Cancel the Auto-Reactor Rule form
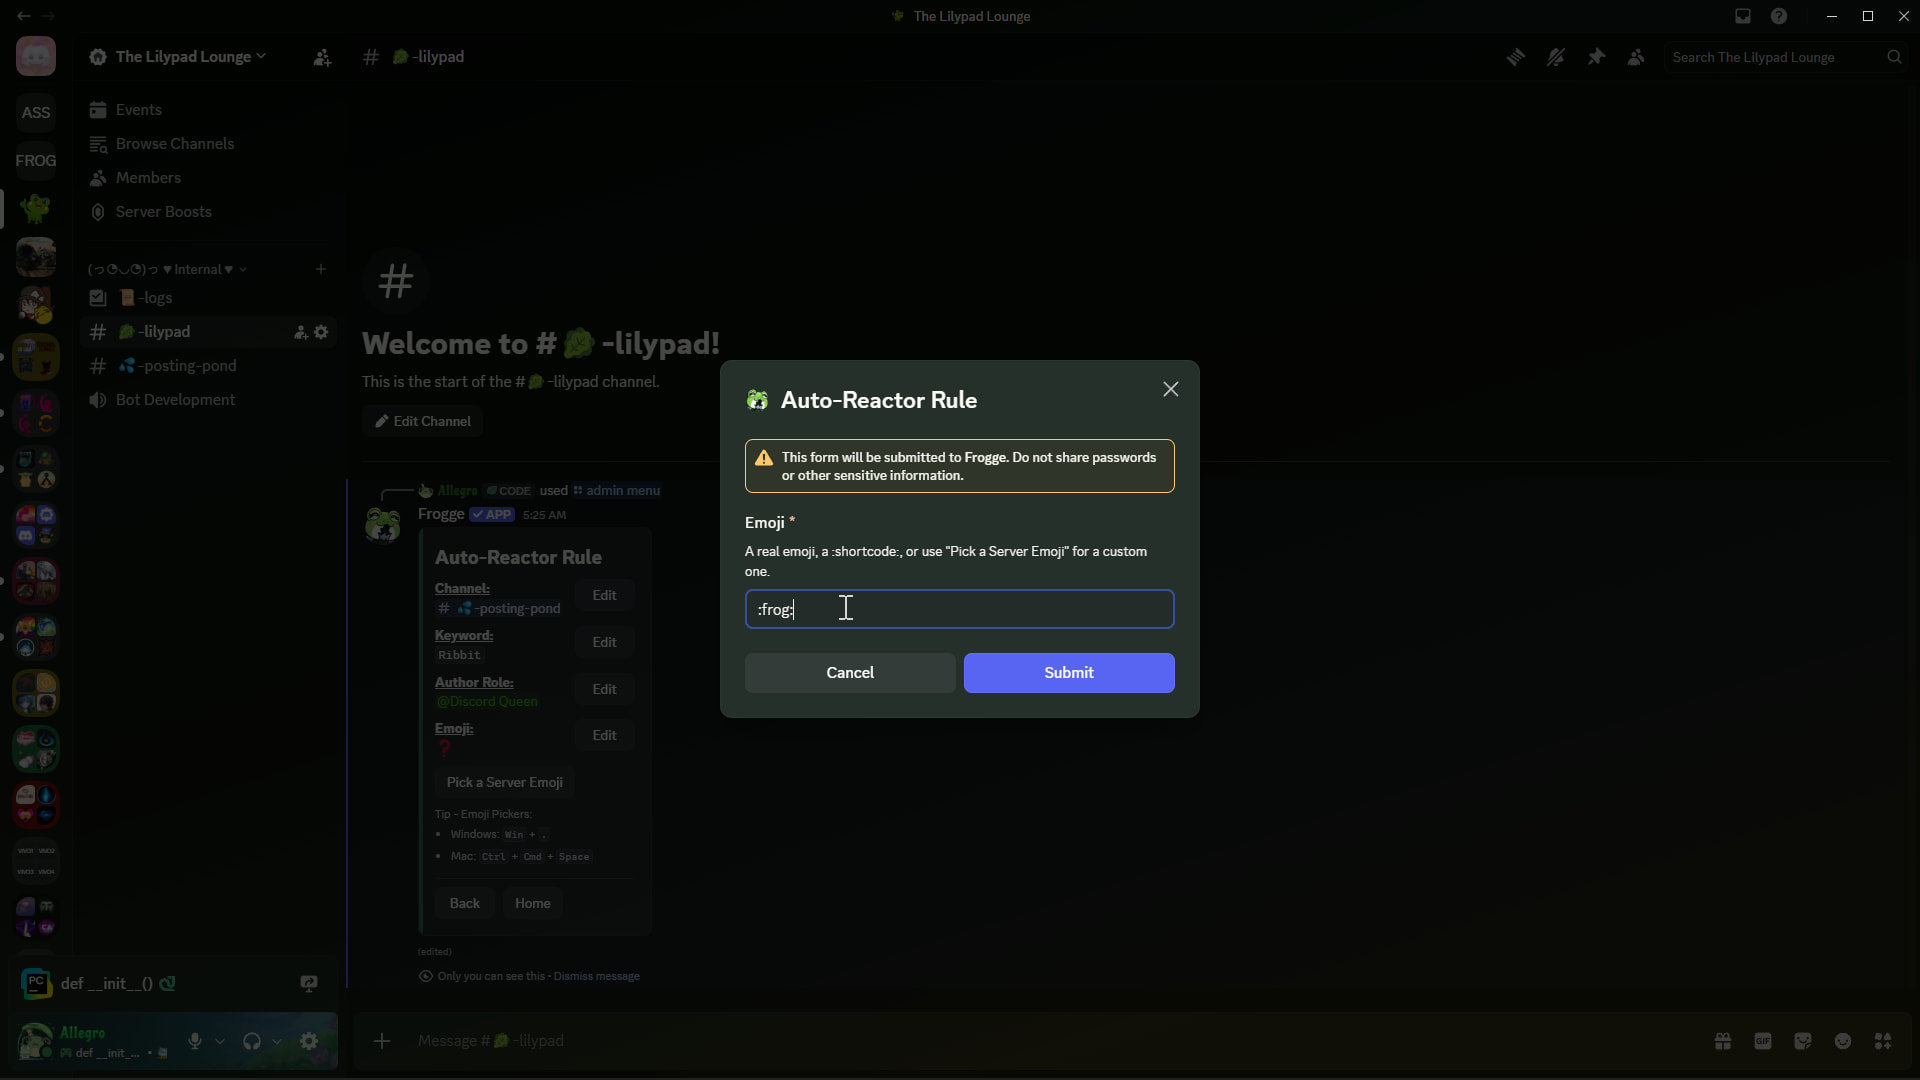Viewport: 1920px width, 1080px height. point(850,673)
